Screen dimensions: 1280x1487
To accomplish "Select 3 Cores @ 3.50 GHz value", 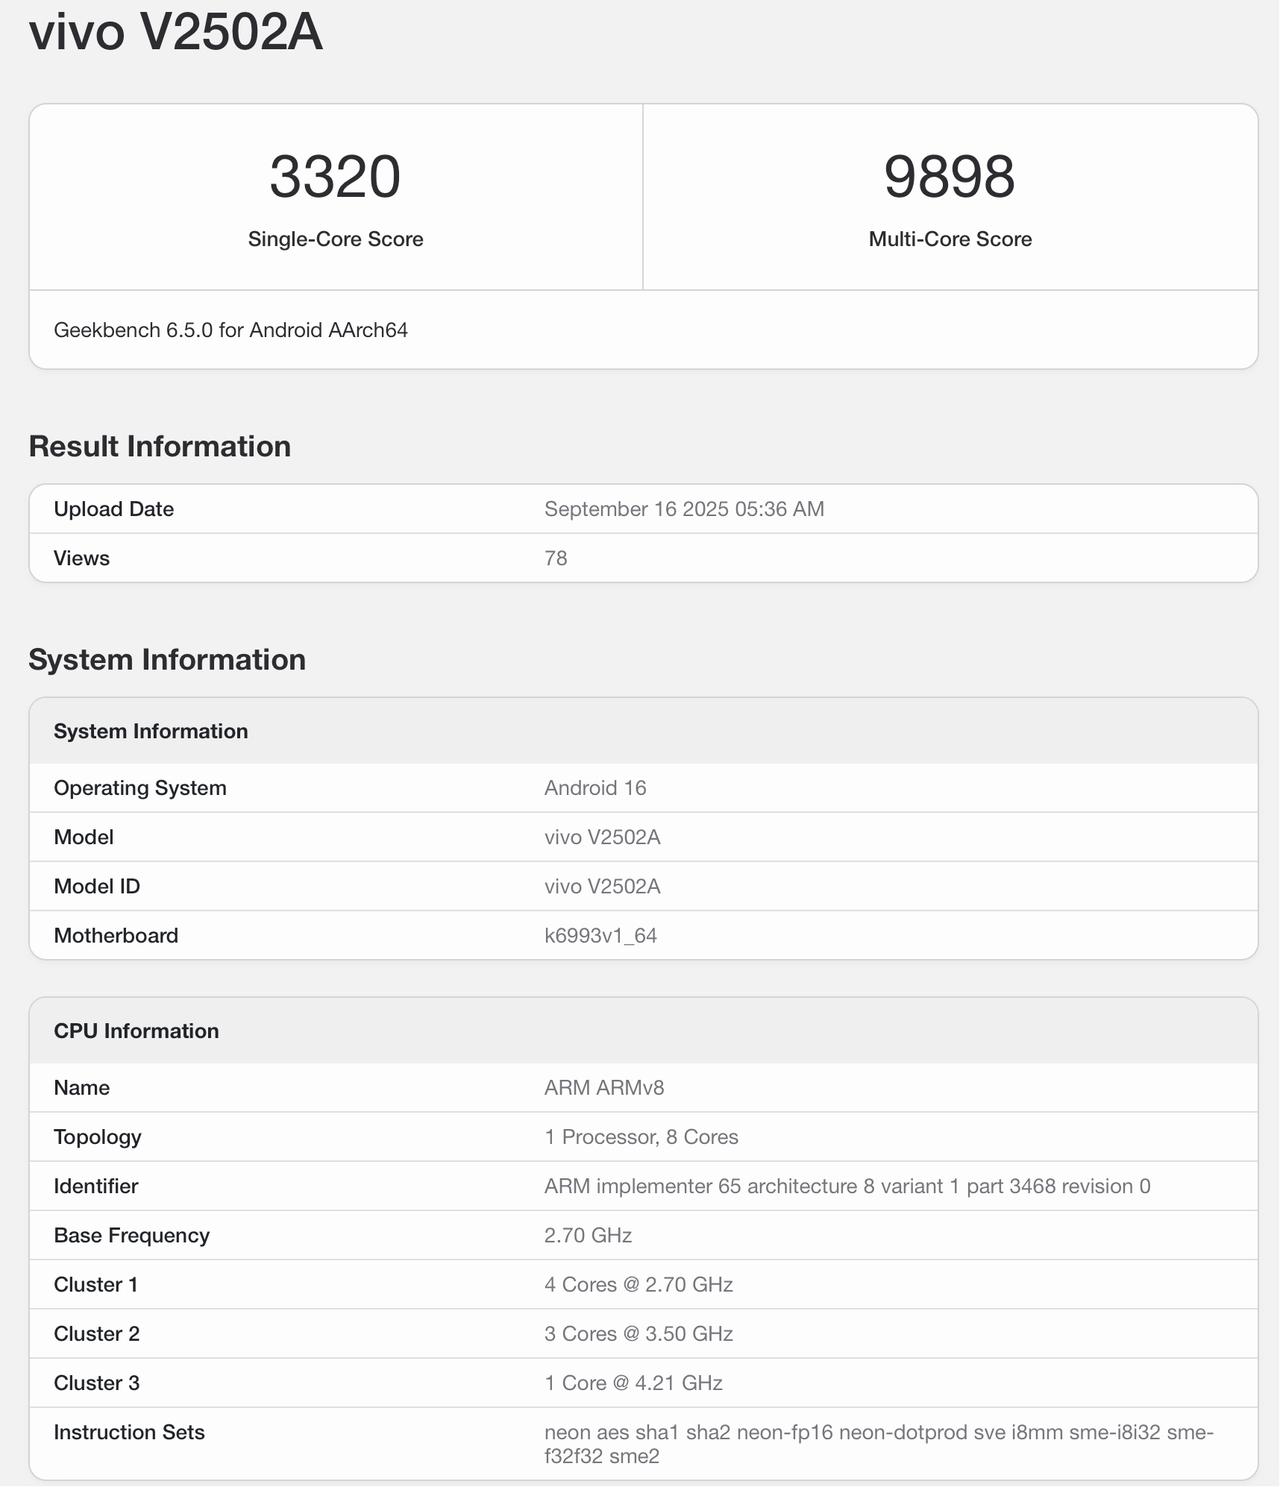I will (639, 1334).
